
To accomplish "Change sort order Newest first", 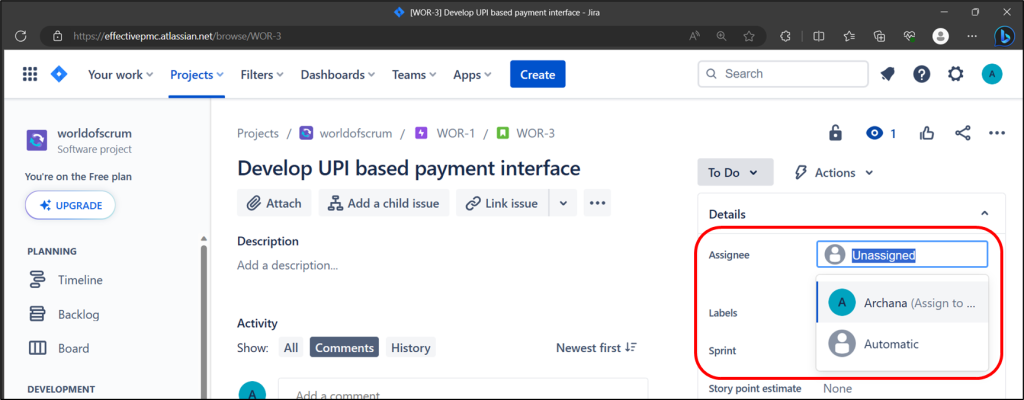I will (596, 348).
